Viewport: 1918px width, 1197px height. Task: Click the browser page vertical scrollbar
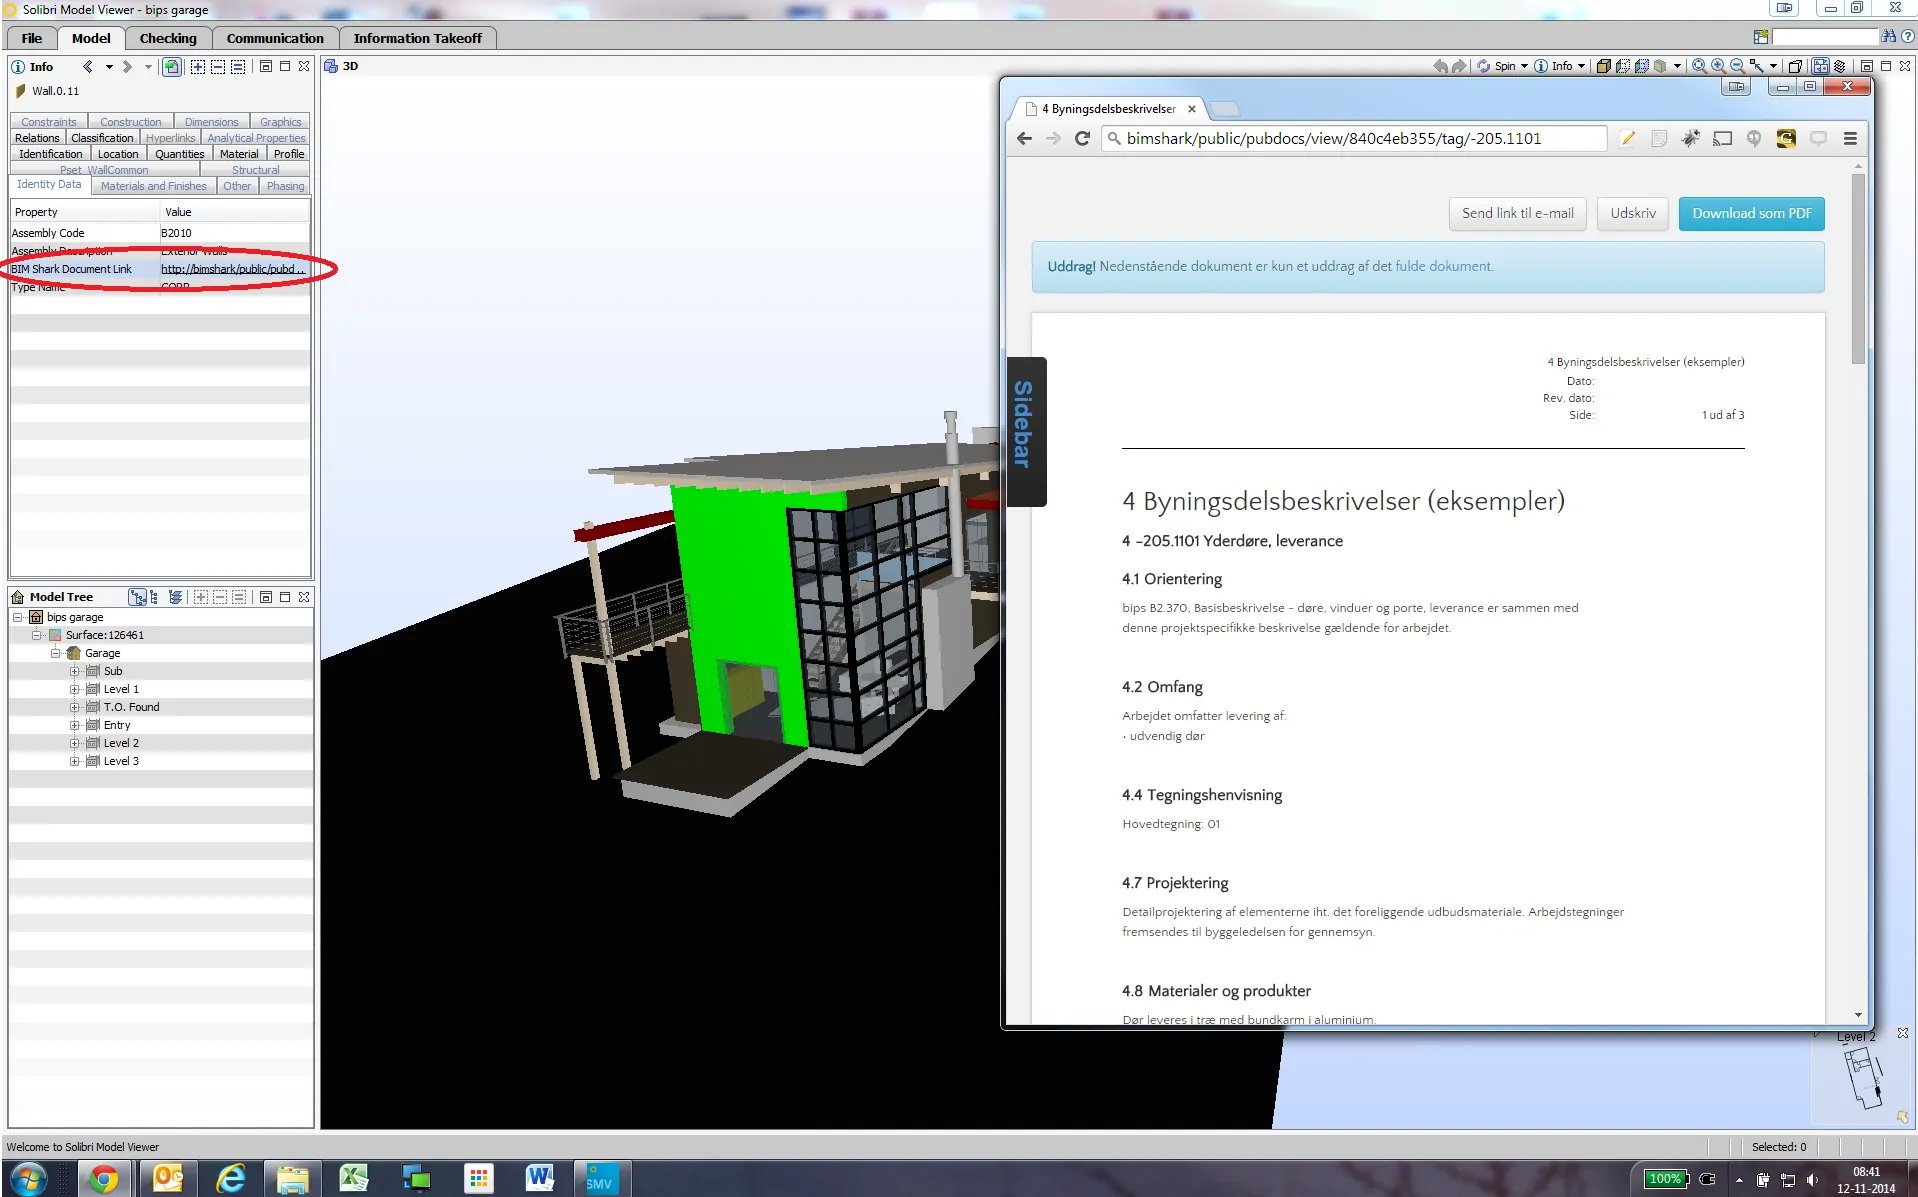coord(1858,268)
